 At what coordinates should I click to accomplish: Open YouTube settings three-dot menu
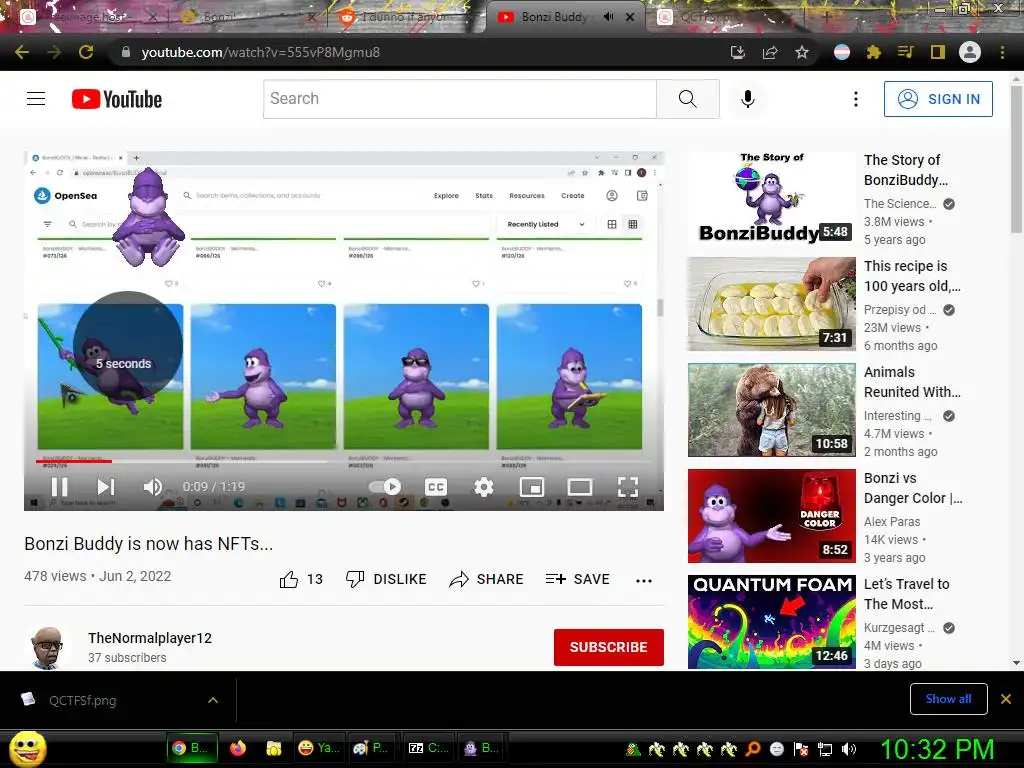[856, 99]
